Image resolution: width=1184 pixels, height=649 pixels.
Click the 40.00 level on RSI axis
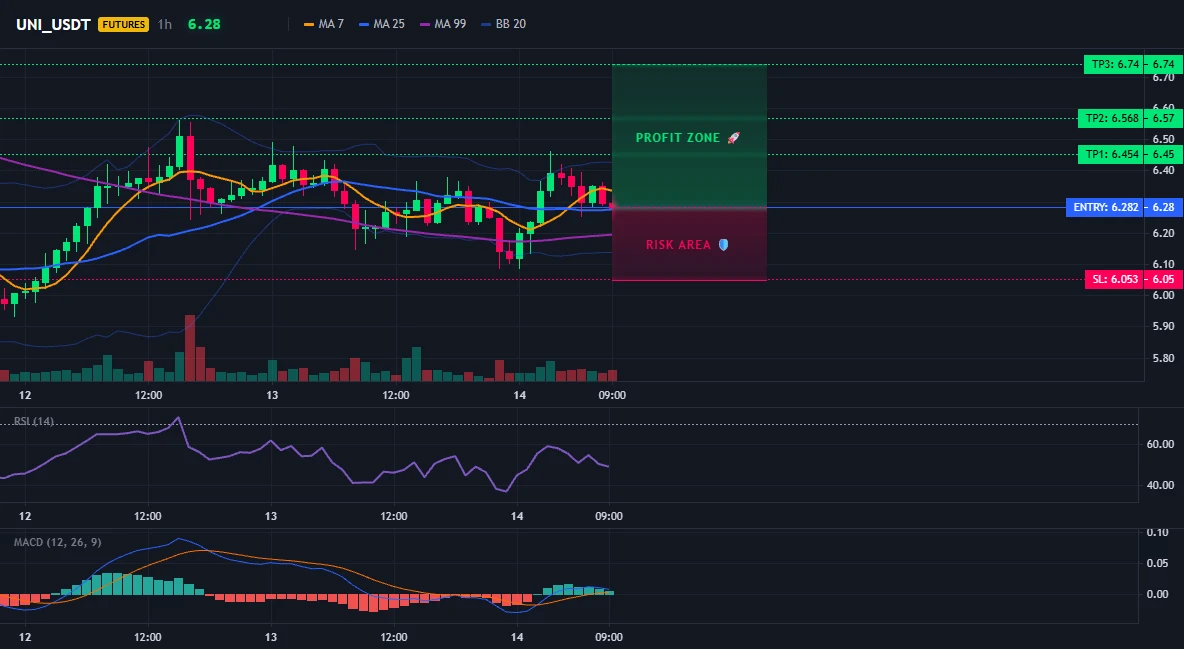(1160, 485)
